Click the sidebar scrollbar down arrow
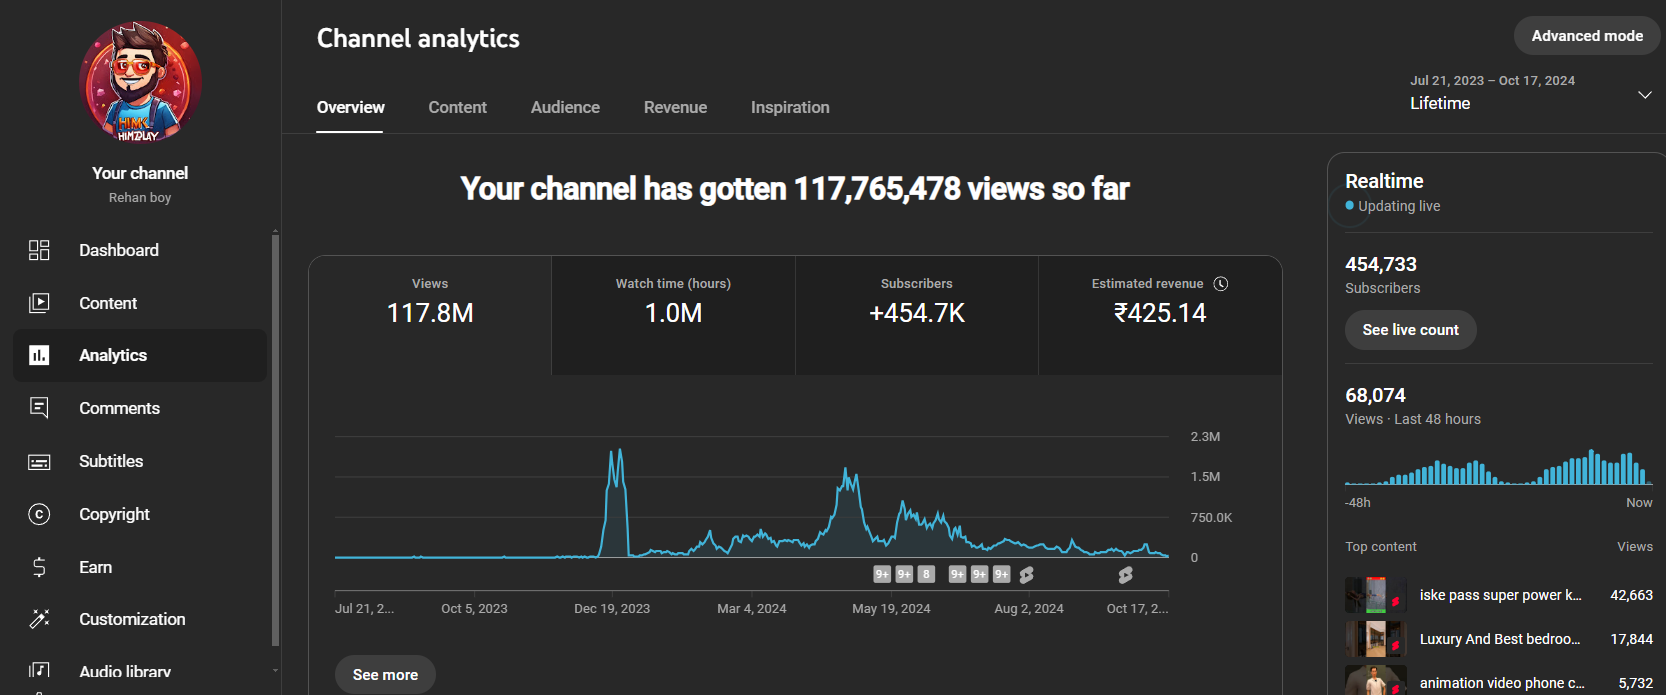The height and width of the screenshot is (695, 1666). 275,671
